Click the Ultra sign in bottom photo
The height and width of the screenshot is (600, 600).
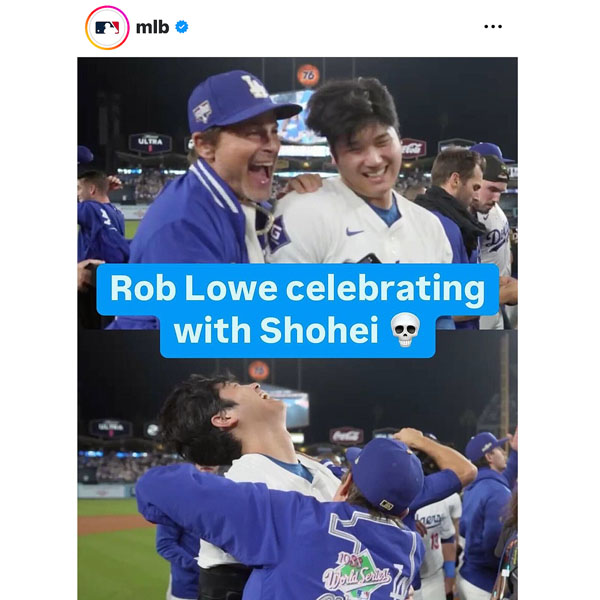110,428
